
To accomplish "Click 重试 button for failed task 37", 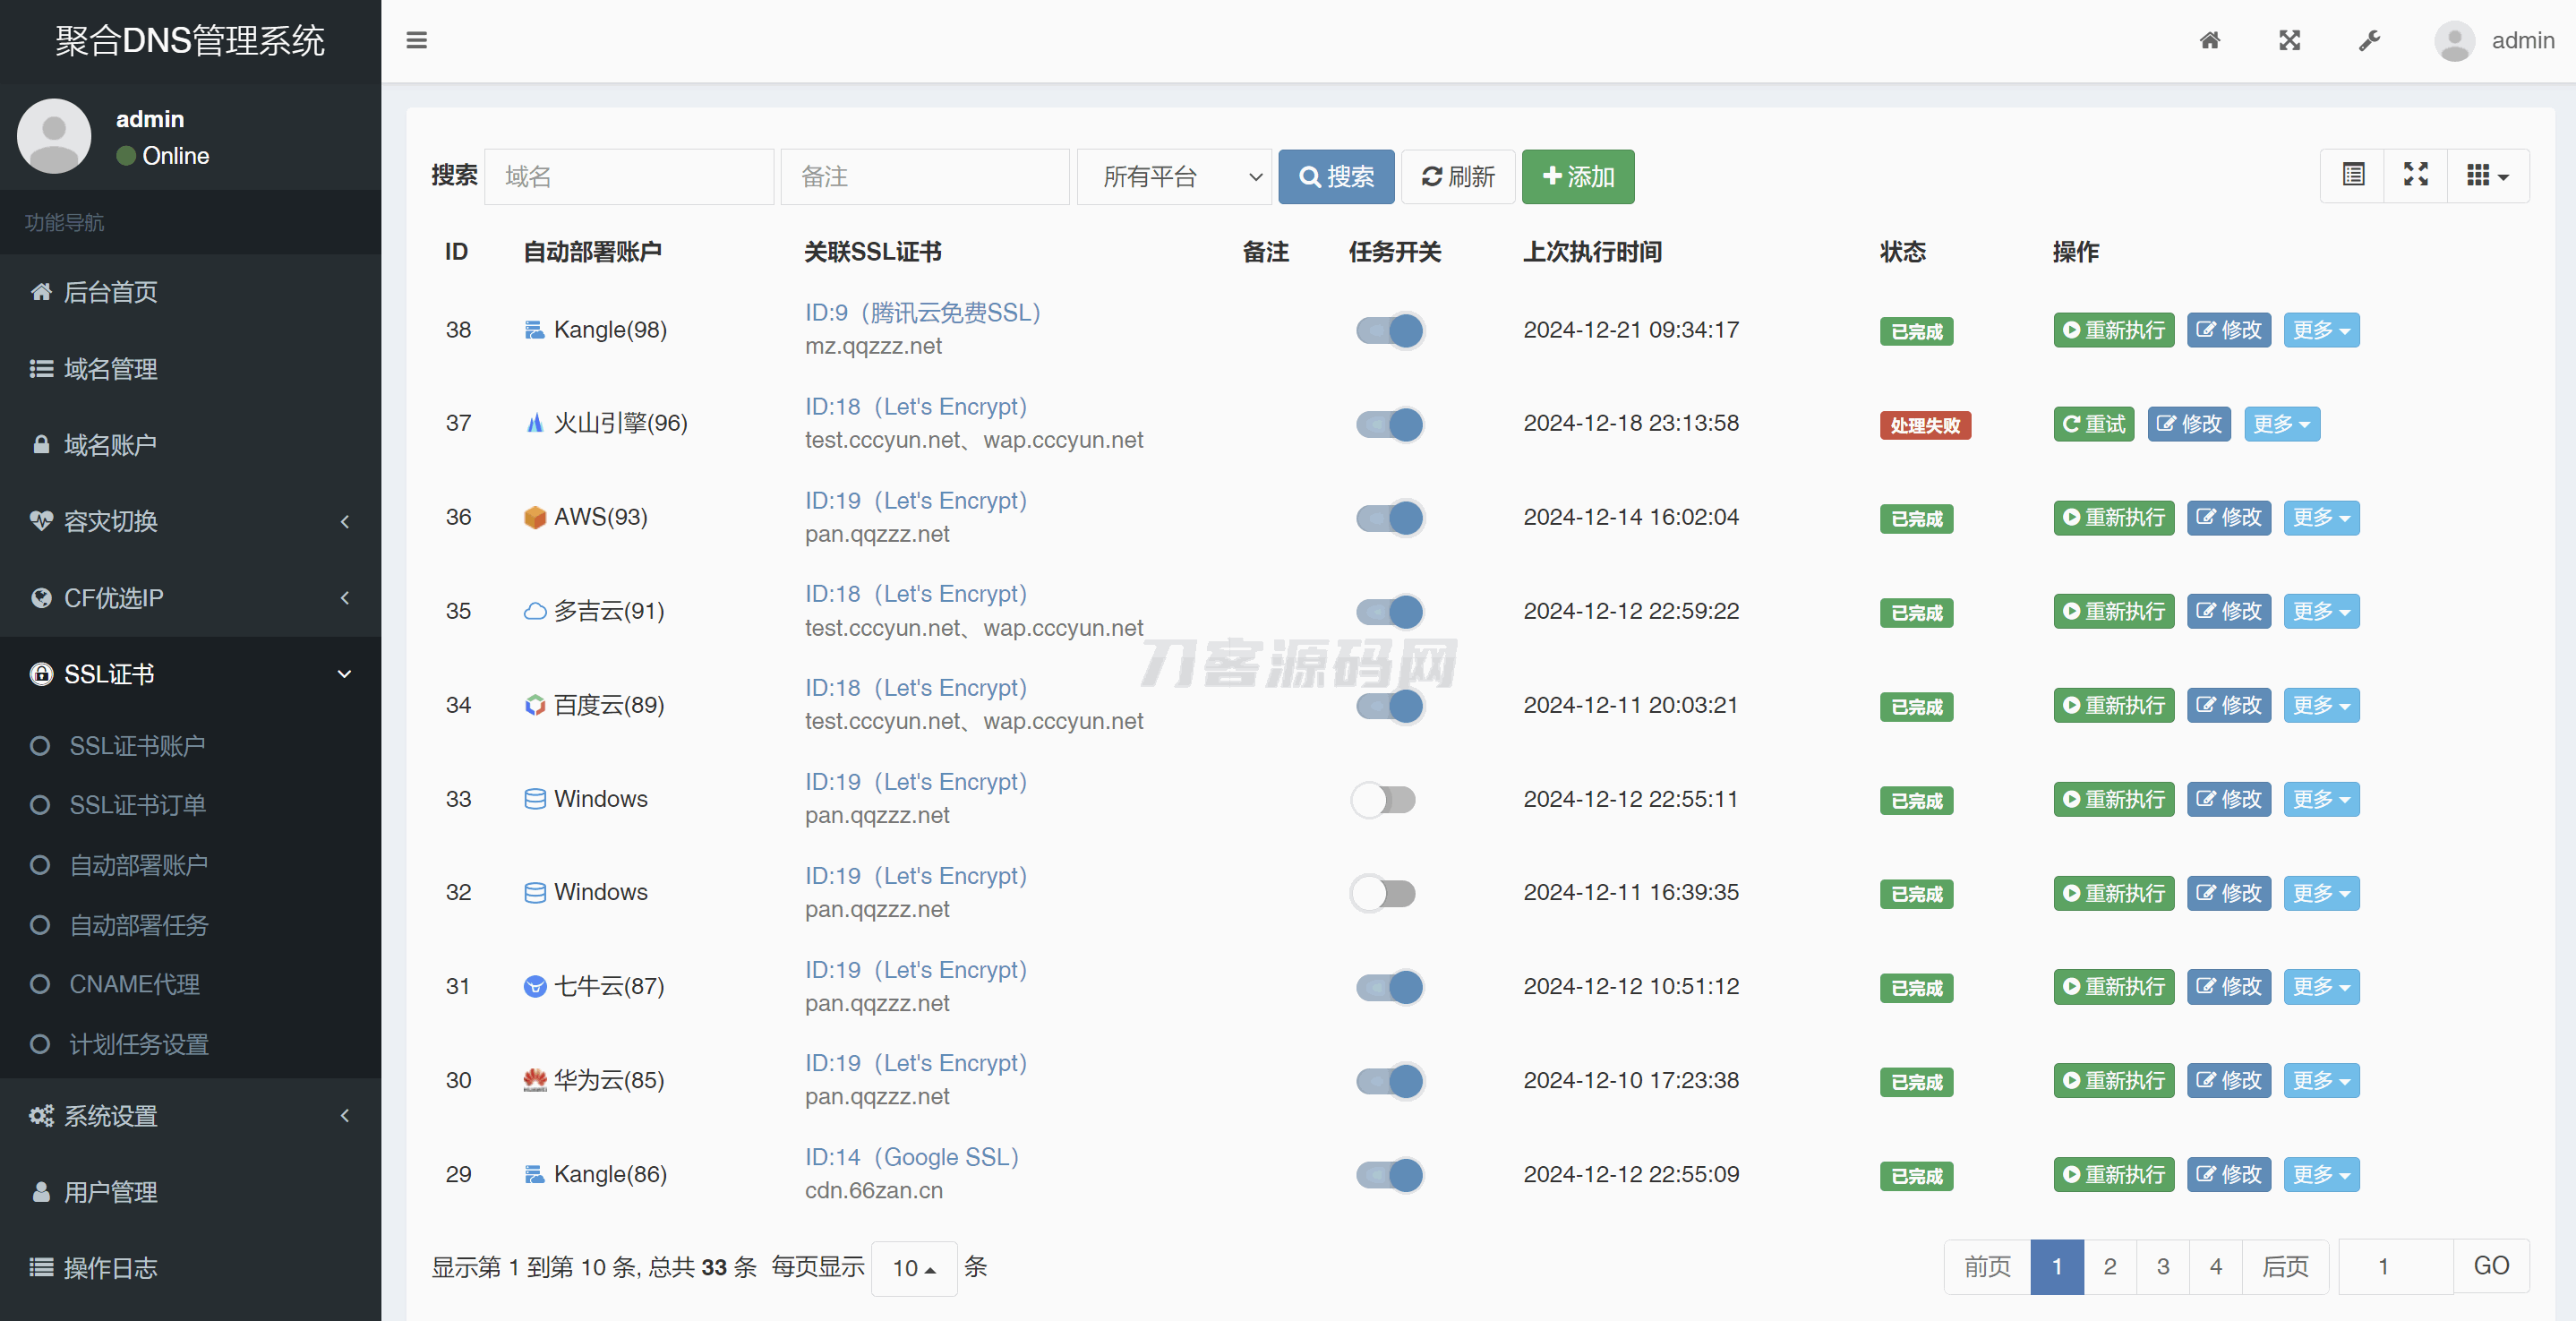I will point(2093,424).
